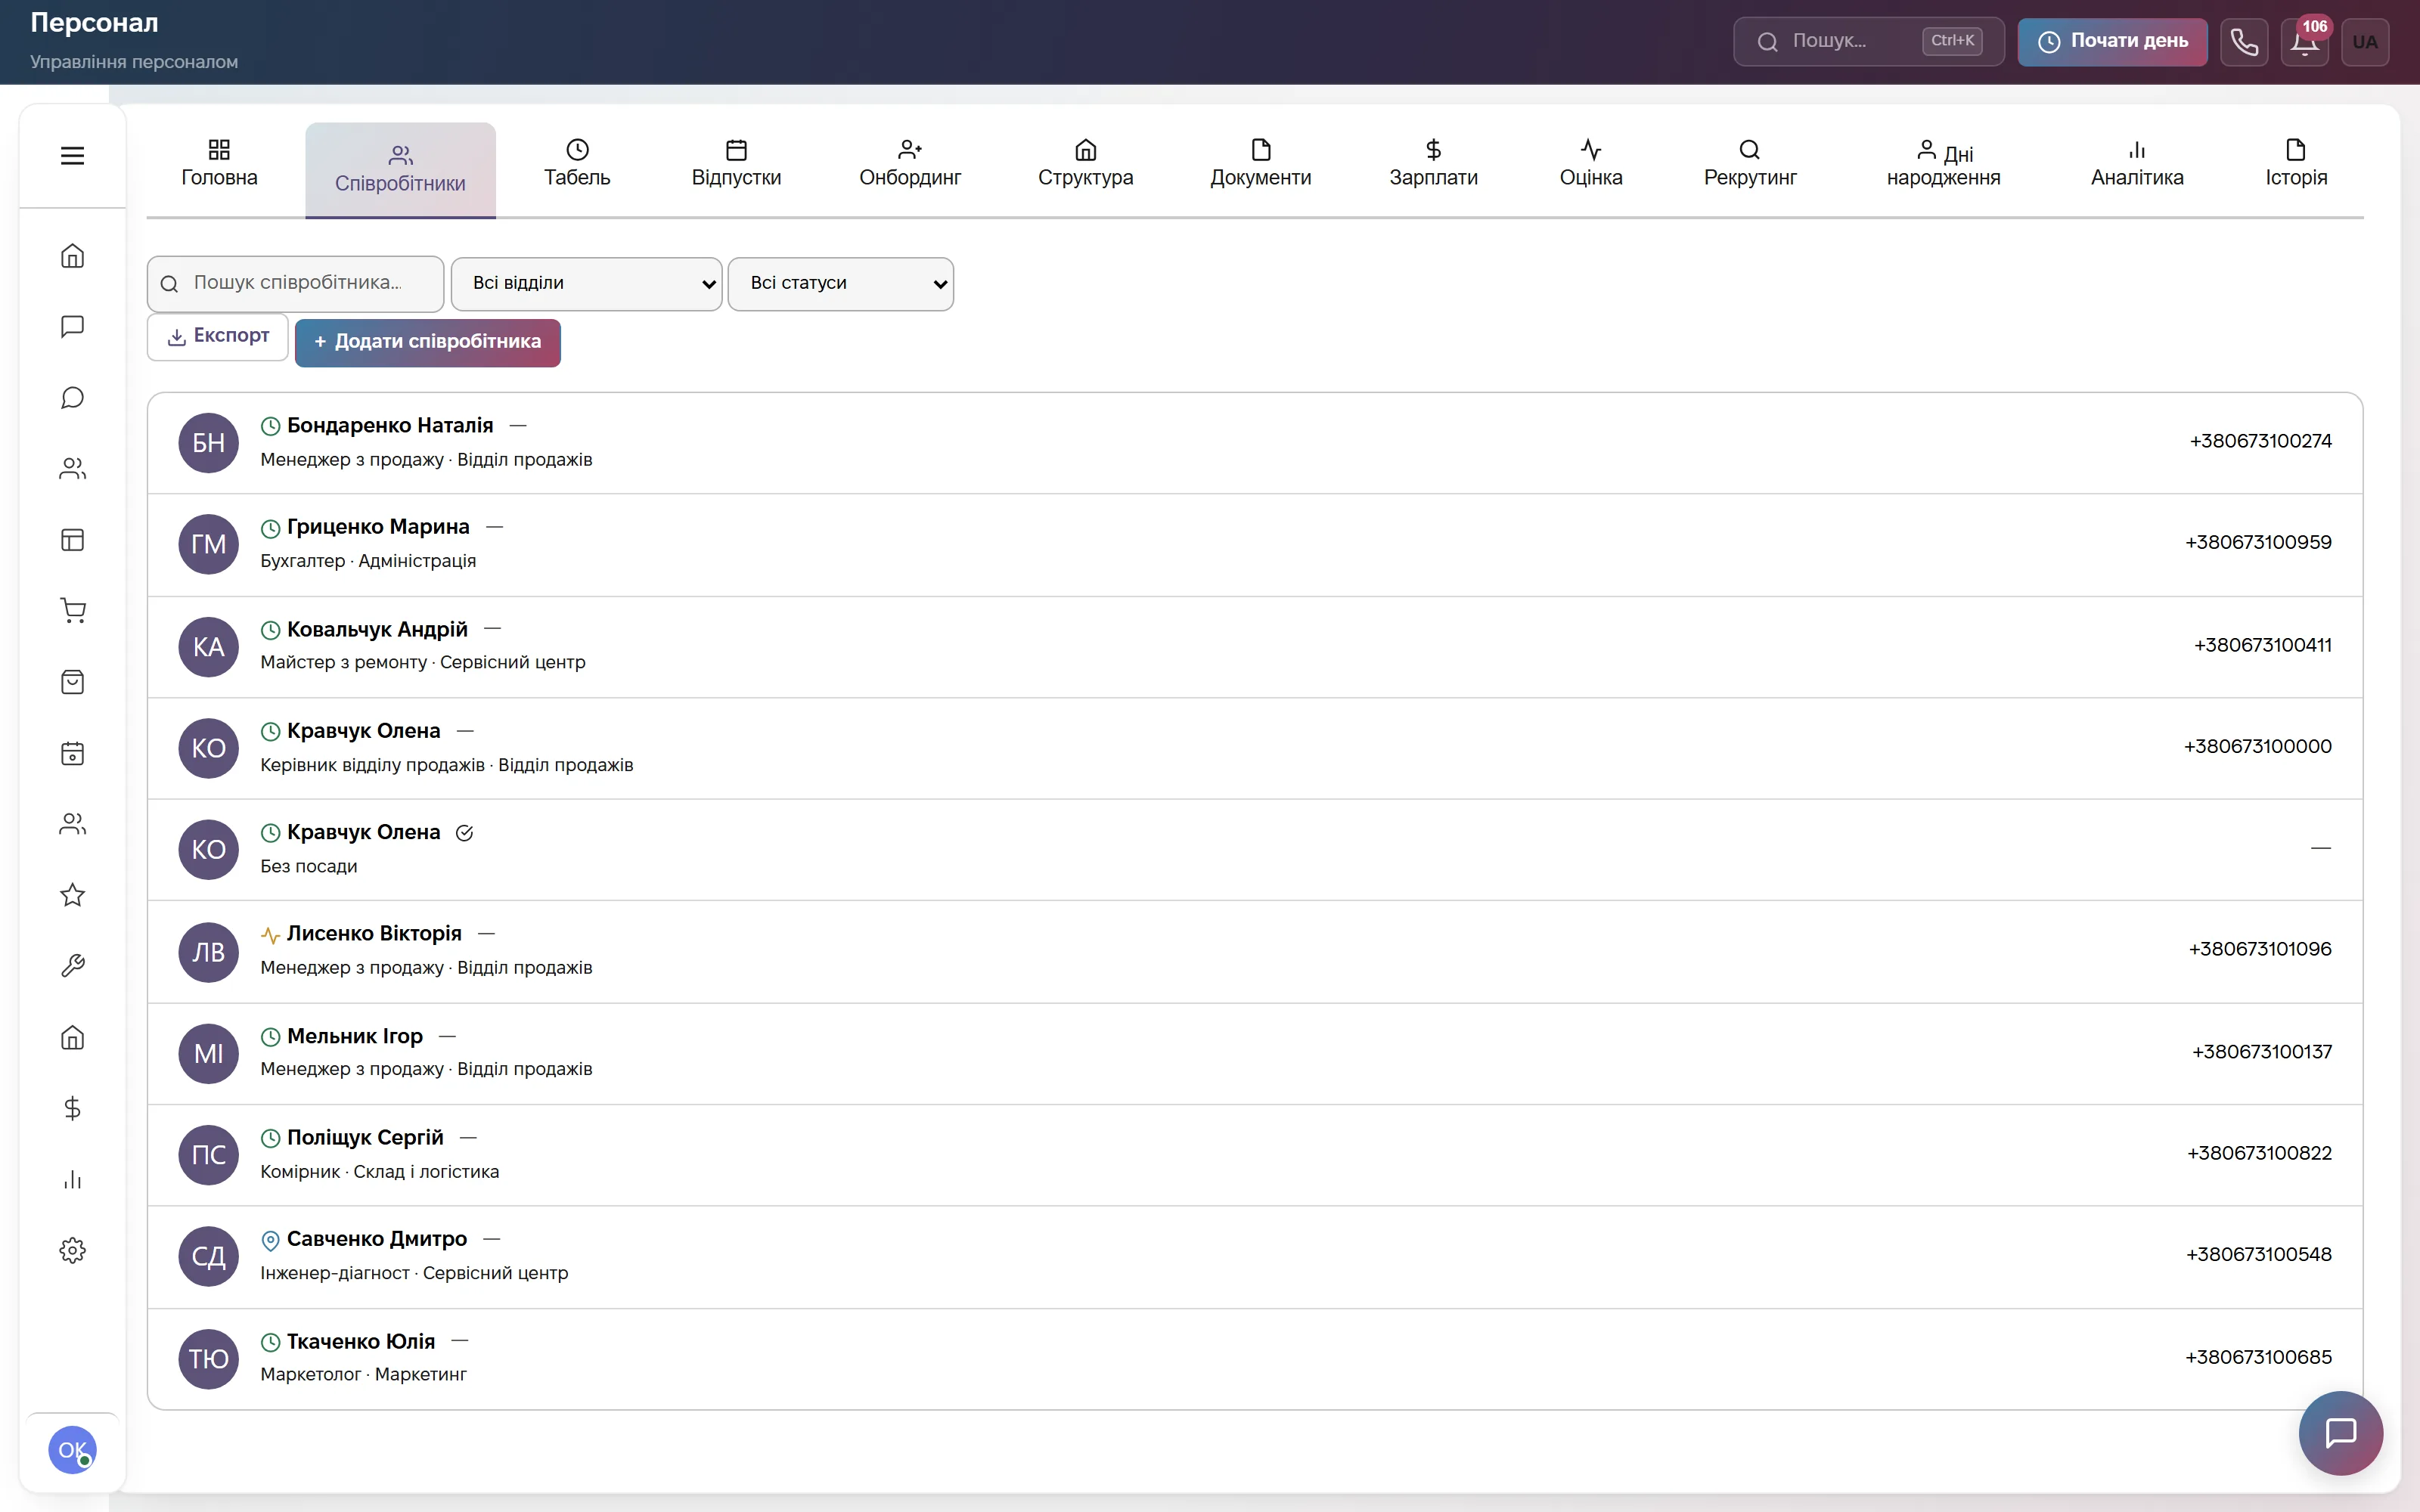The width and height of the screenshot is (2420, 1512).
Task: Click the ПС avatar of Поліщук Сергій
Action: (x=208, y=1155)
